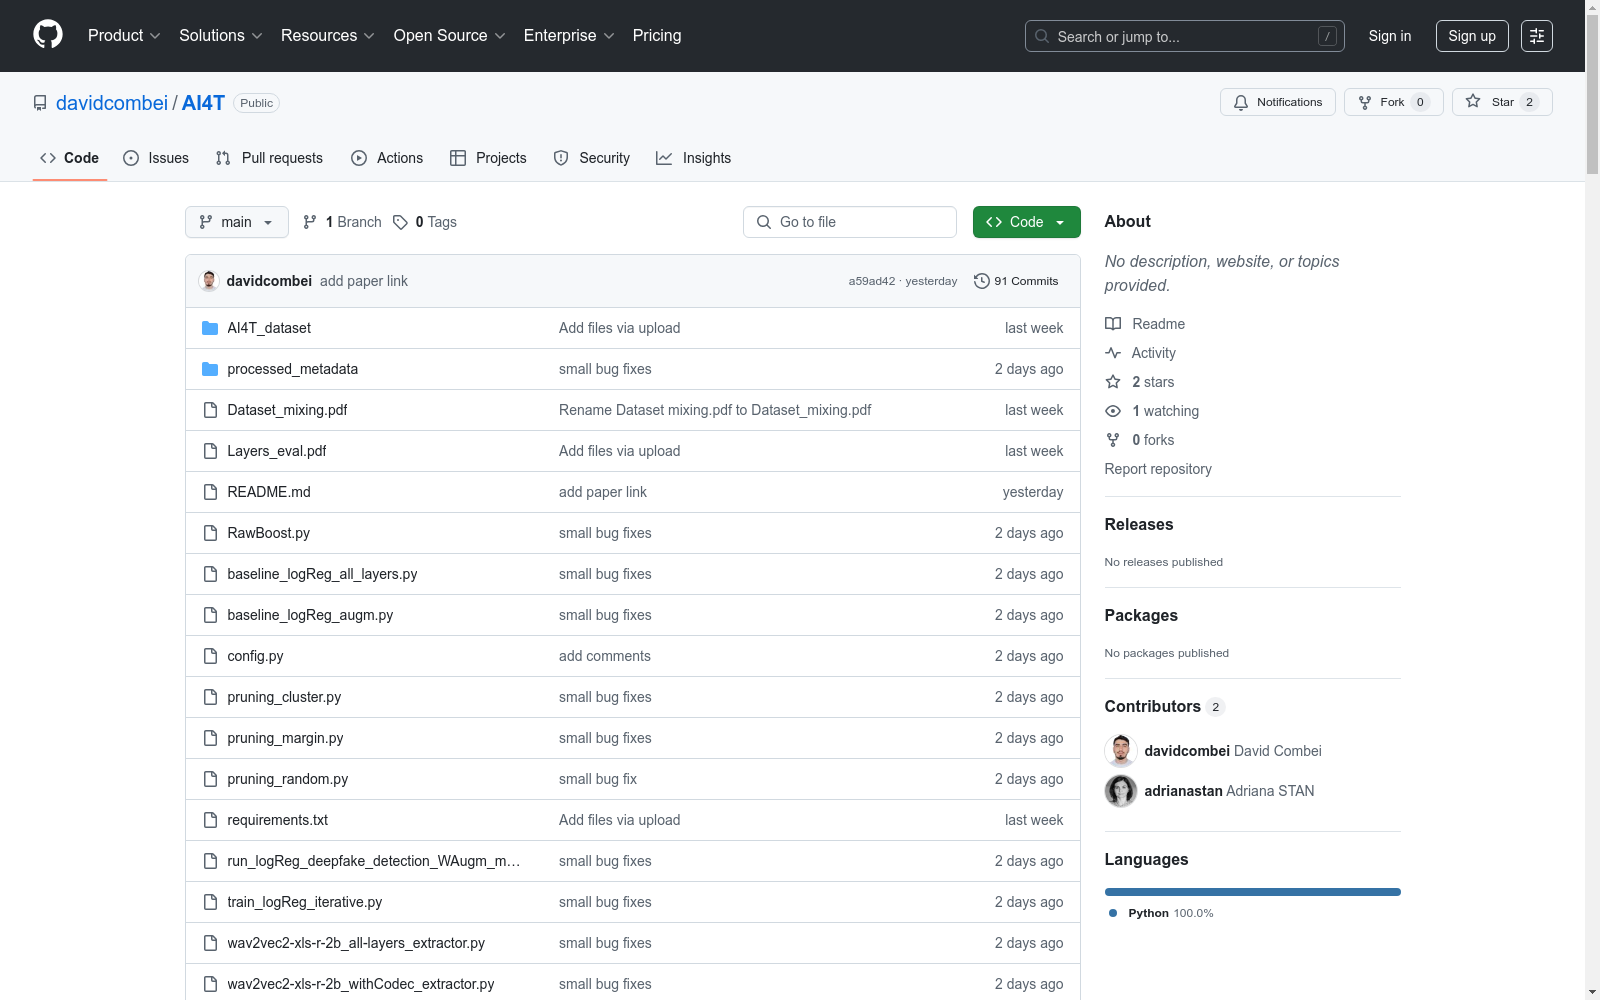Switch to the Insights tab

click(x=693, y=158)
